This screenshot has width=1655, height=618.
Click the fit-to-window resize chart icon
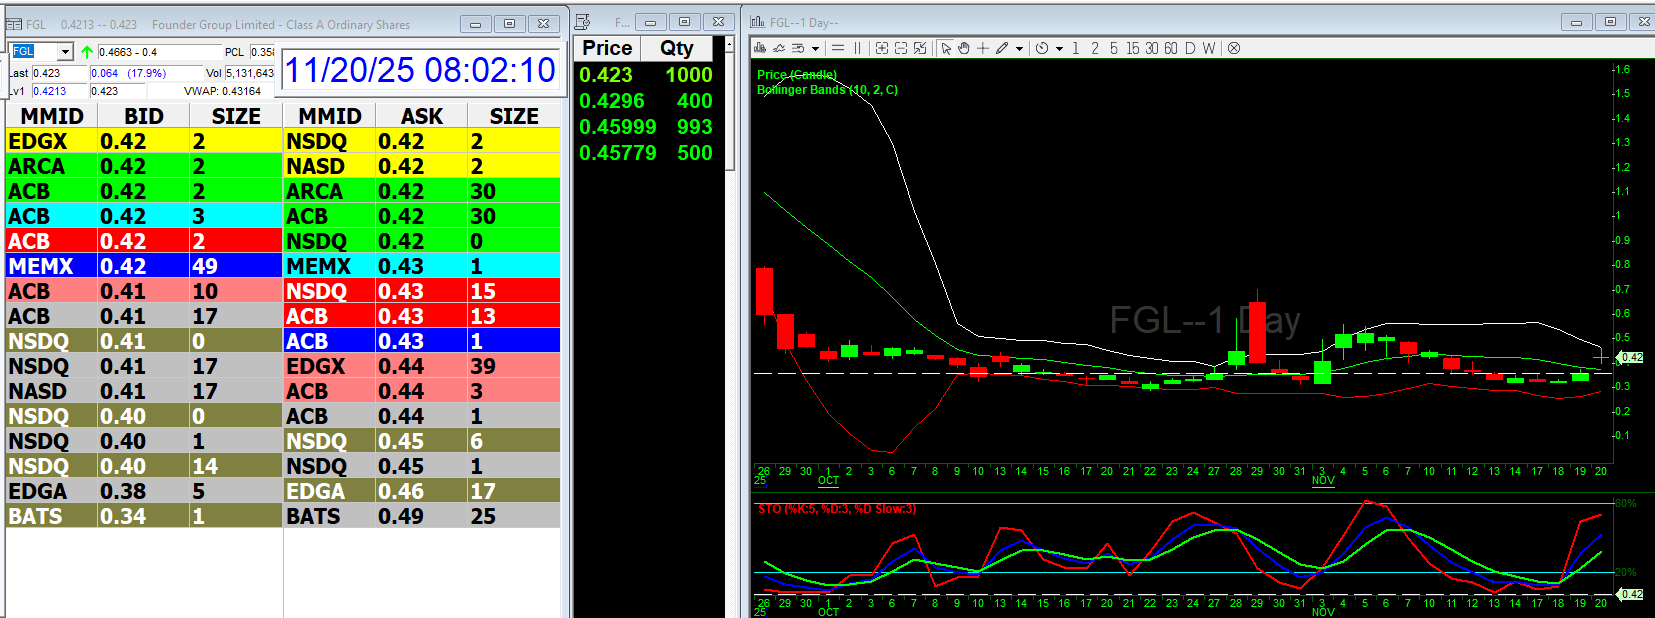point(920,48)
